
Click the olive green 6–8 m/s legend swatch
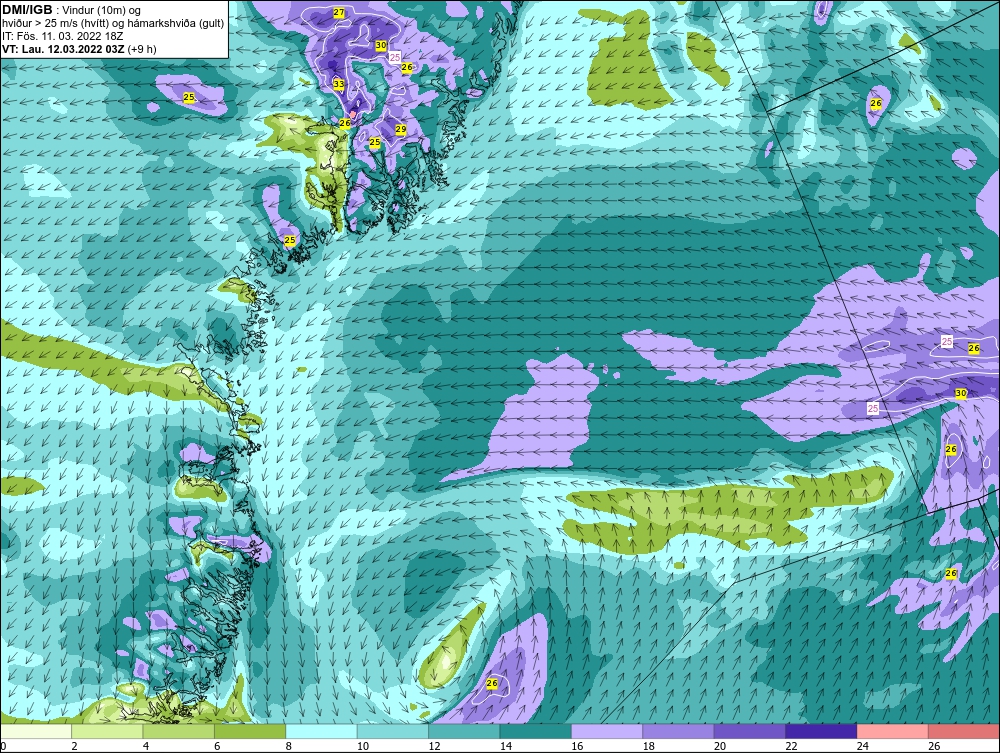click(250, 731)
